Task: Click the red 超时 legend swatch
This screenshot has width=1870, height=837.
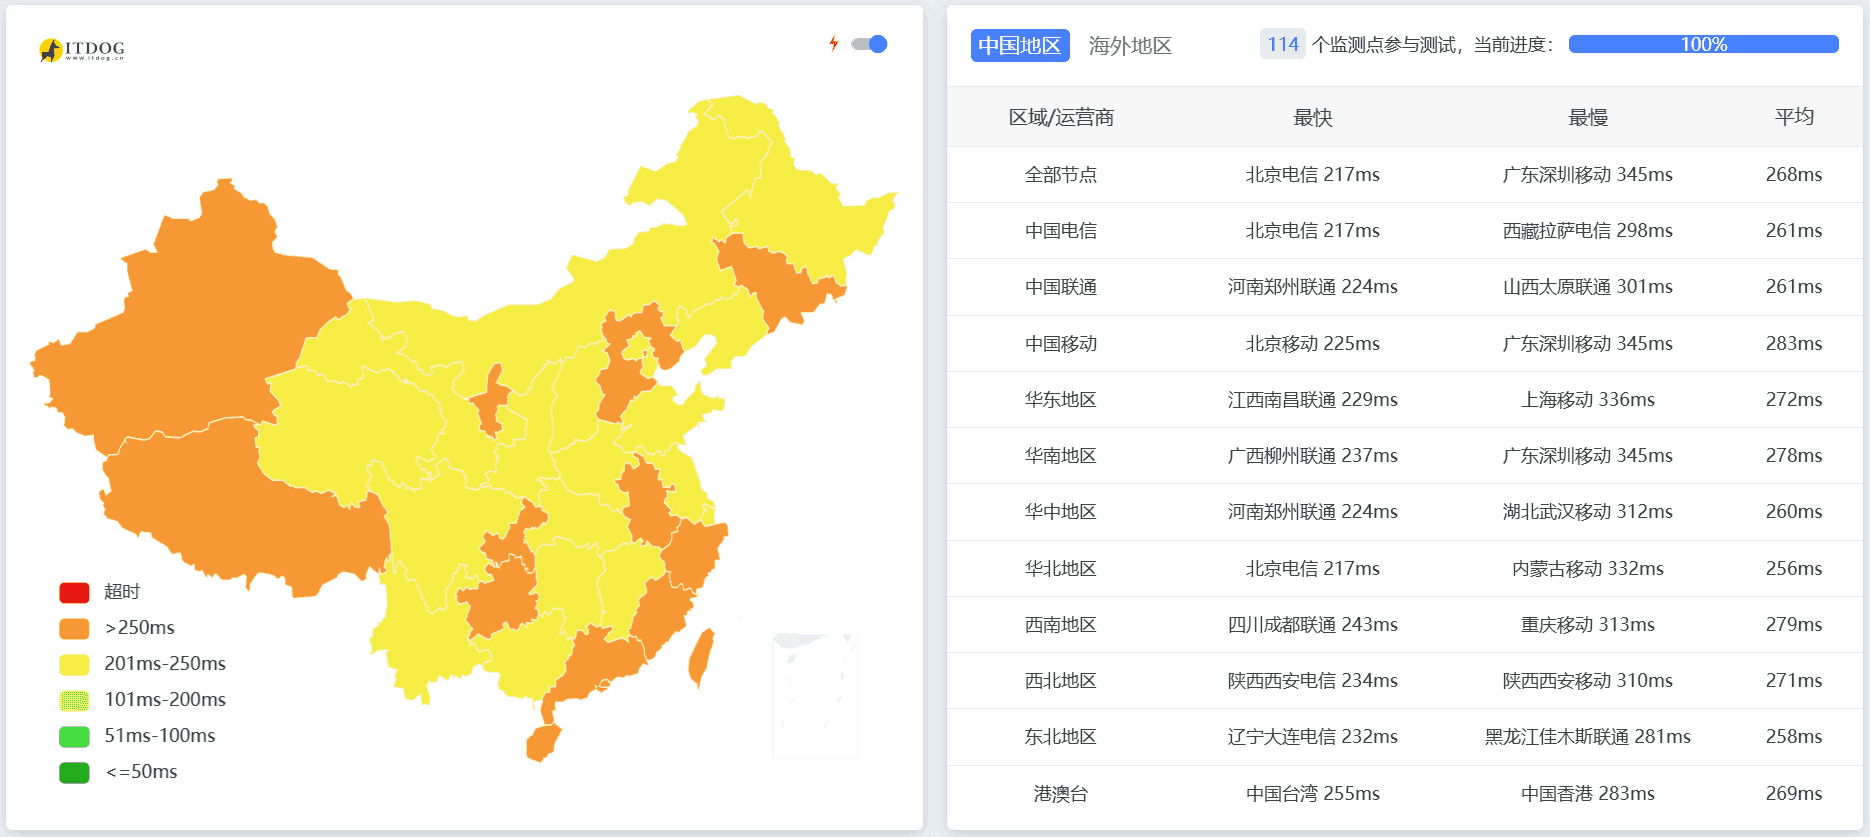Action: click(74, 592)
